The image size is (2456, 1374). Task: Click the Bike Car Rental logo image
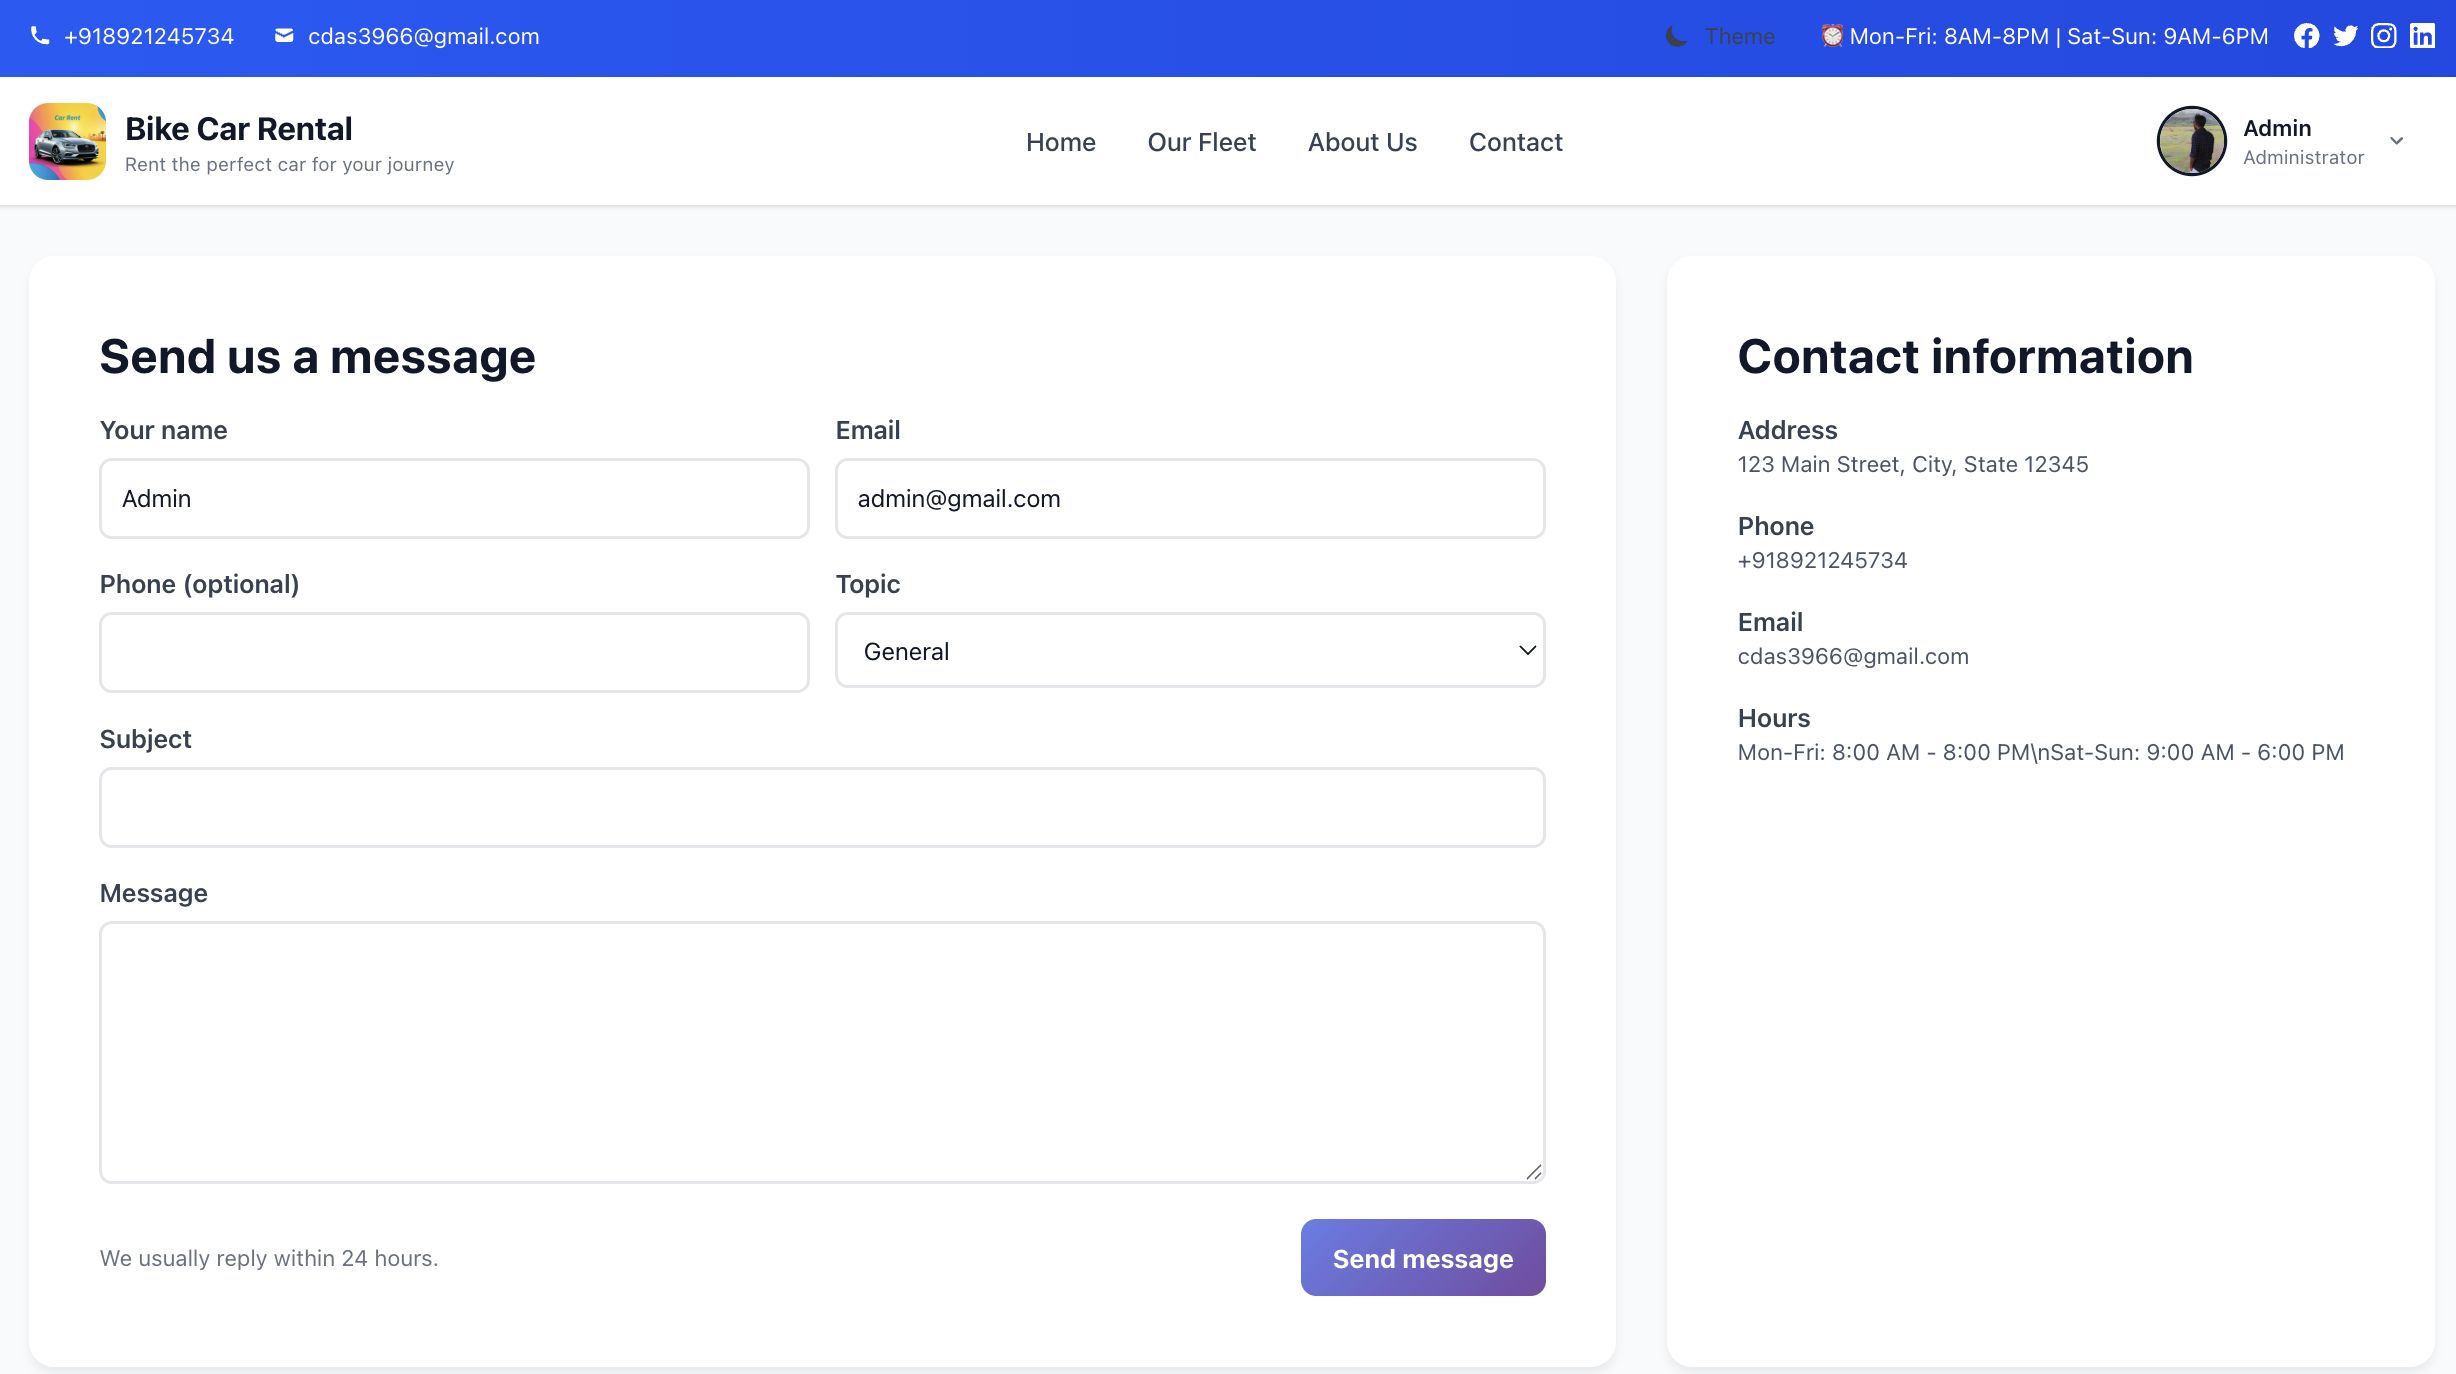pyautogui.click(x=67, y=141)
